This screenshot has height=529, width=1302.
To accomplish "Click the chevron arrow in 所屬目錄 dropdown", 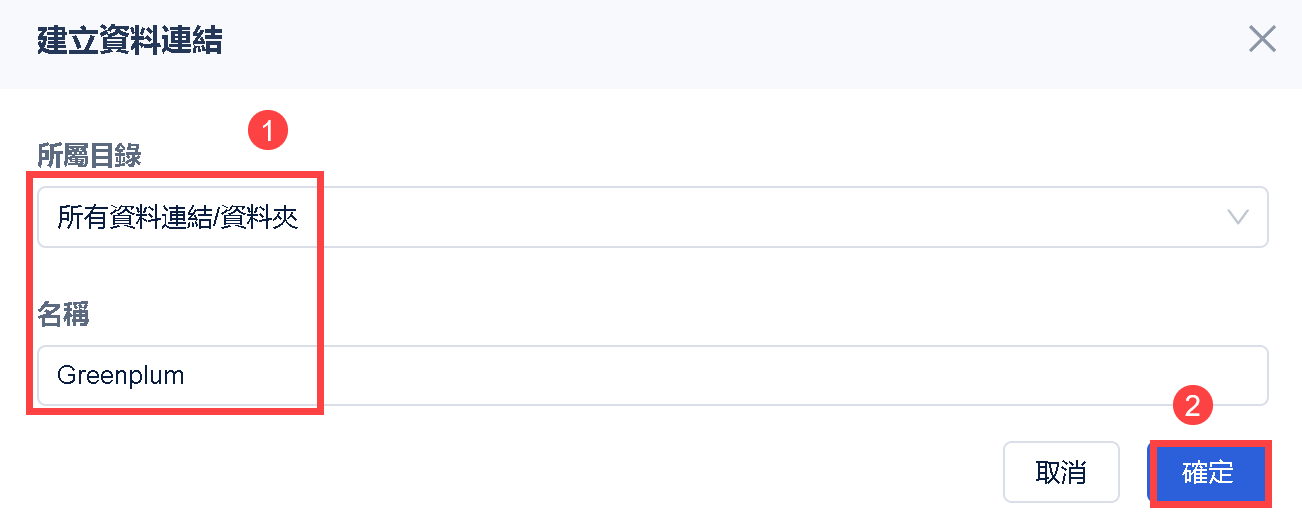I will (x=1238, y=217).
